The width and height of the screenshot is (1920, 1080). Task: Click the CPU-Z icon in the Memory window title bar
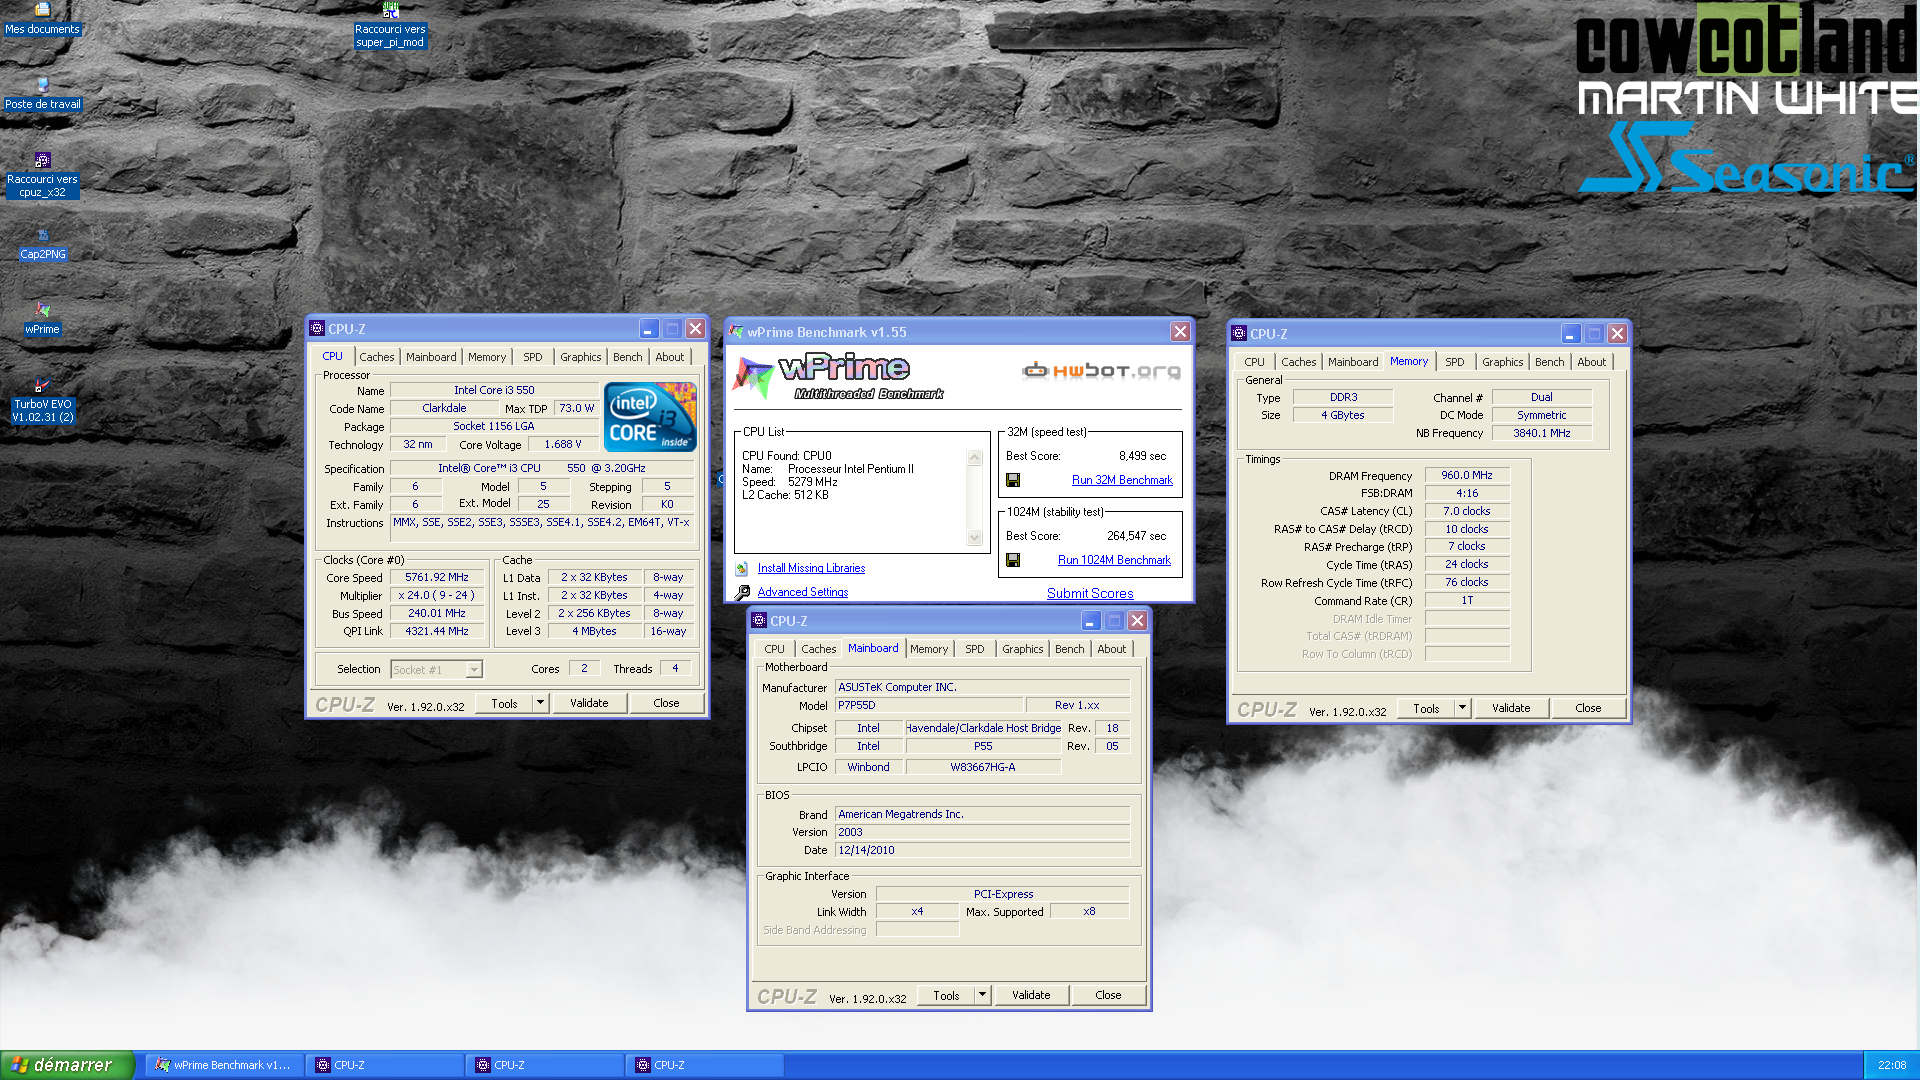tap(1239, 333)
